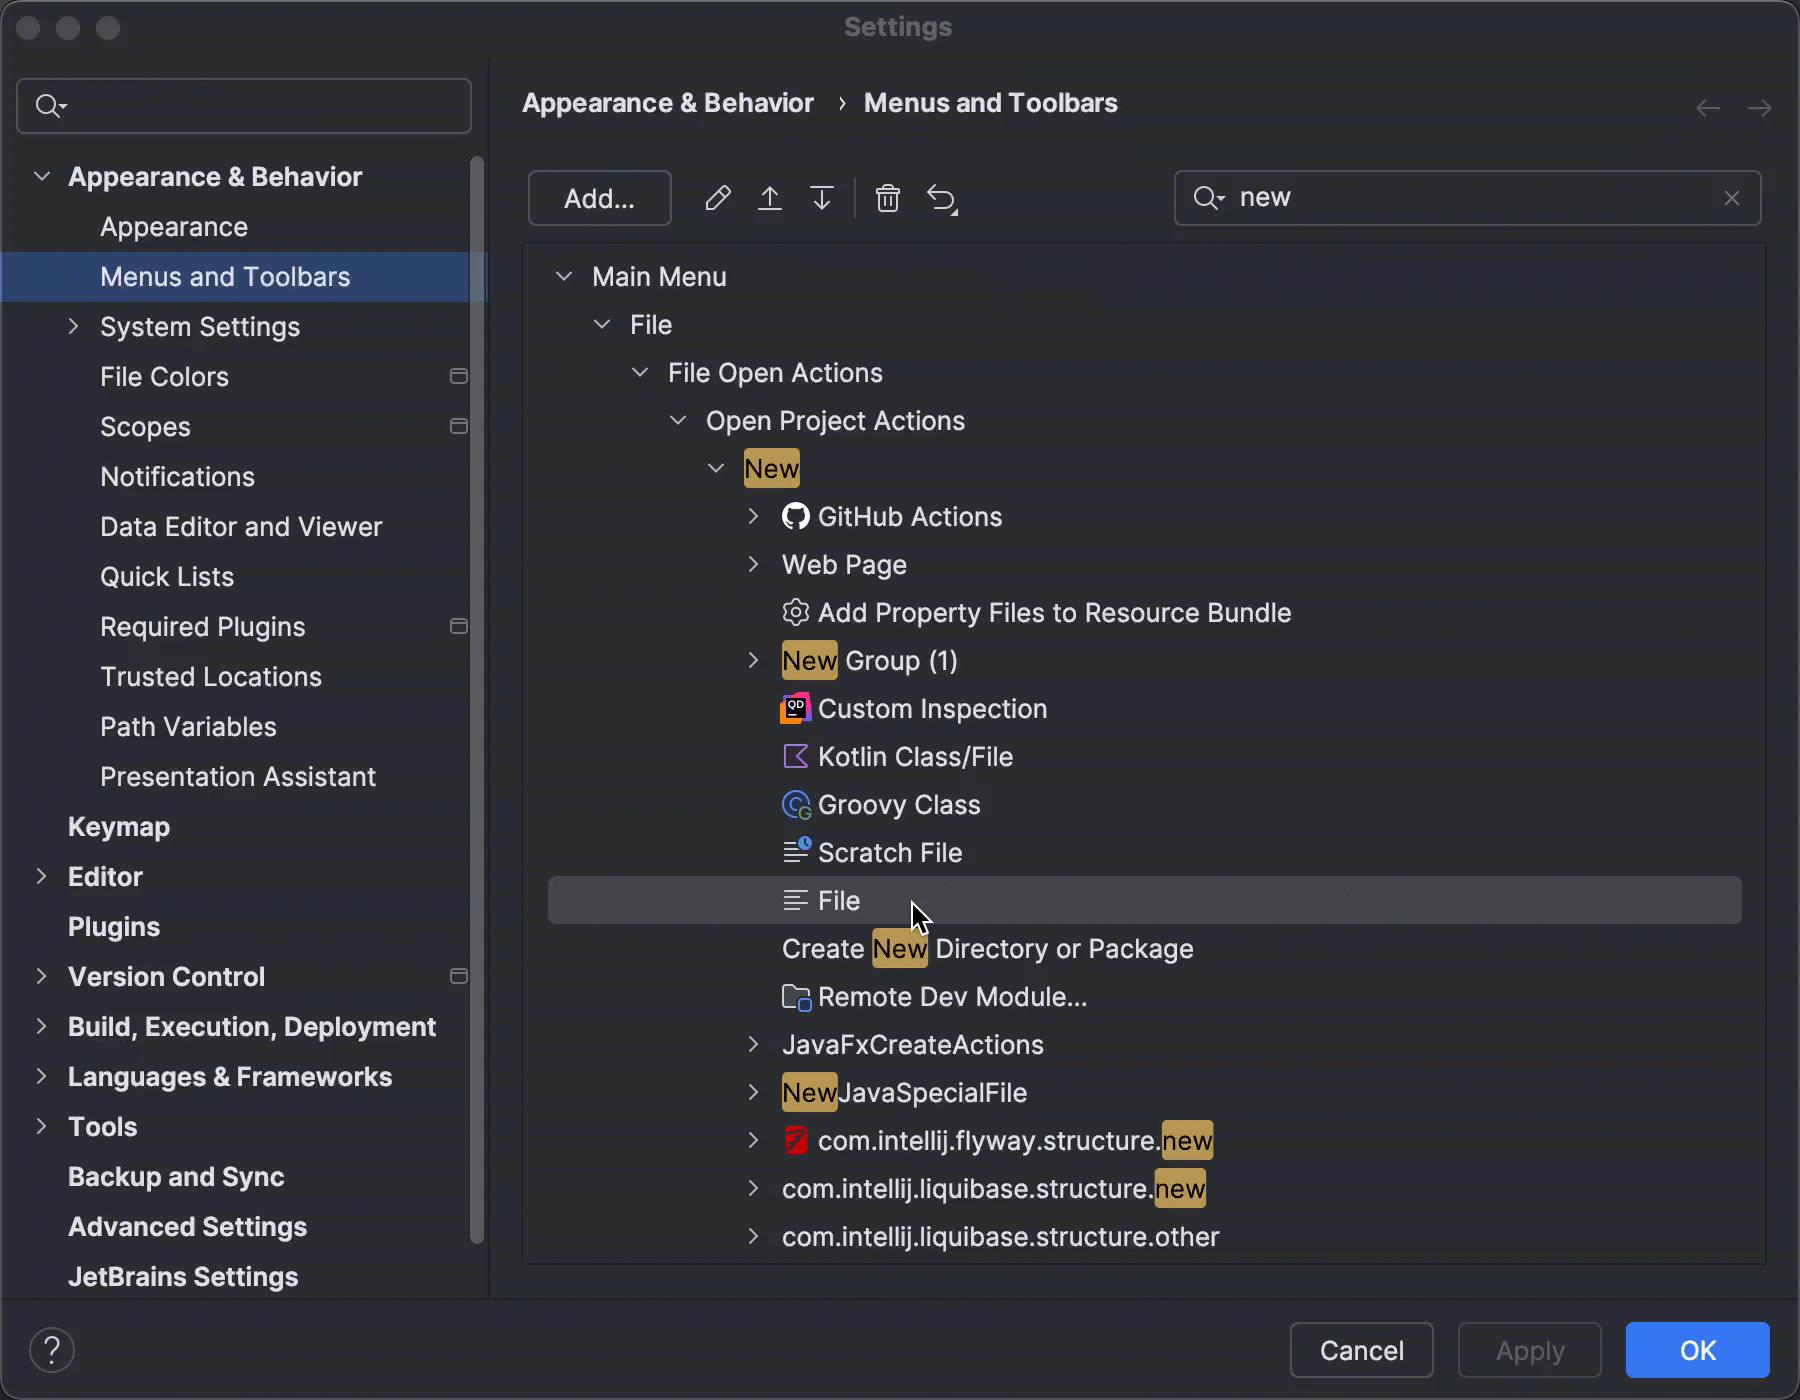
Task: Click the Custom Inspection Qodana icon
Action: (x=795, y=708)
